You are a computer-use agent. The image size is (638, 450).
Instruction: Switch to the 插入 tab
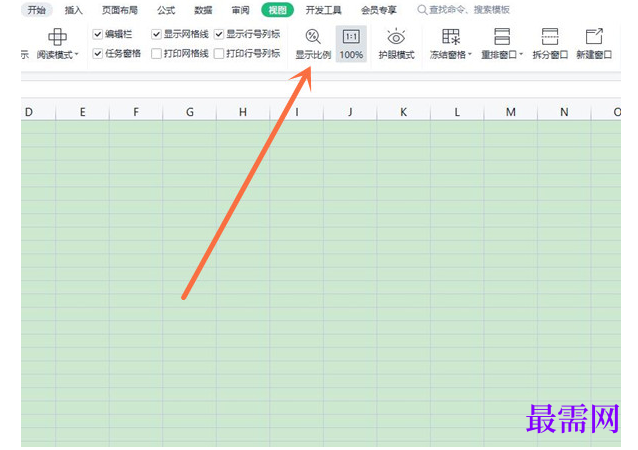74,10
